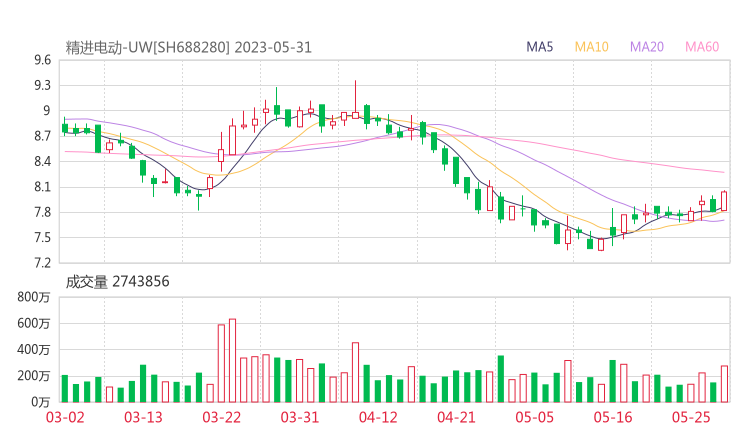Click the 9.6 price axis label

(42, 60)
